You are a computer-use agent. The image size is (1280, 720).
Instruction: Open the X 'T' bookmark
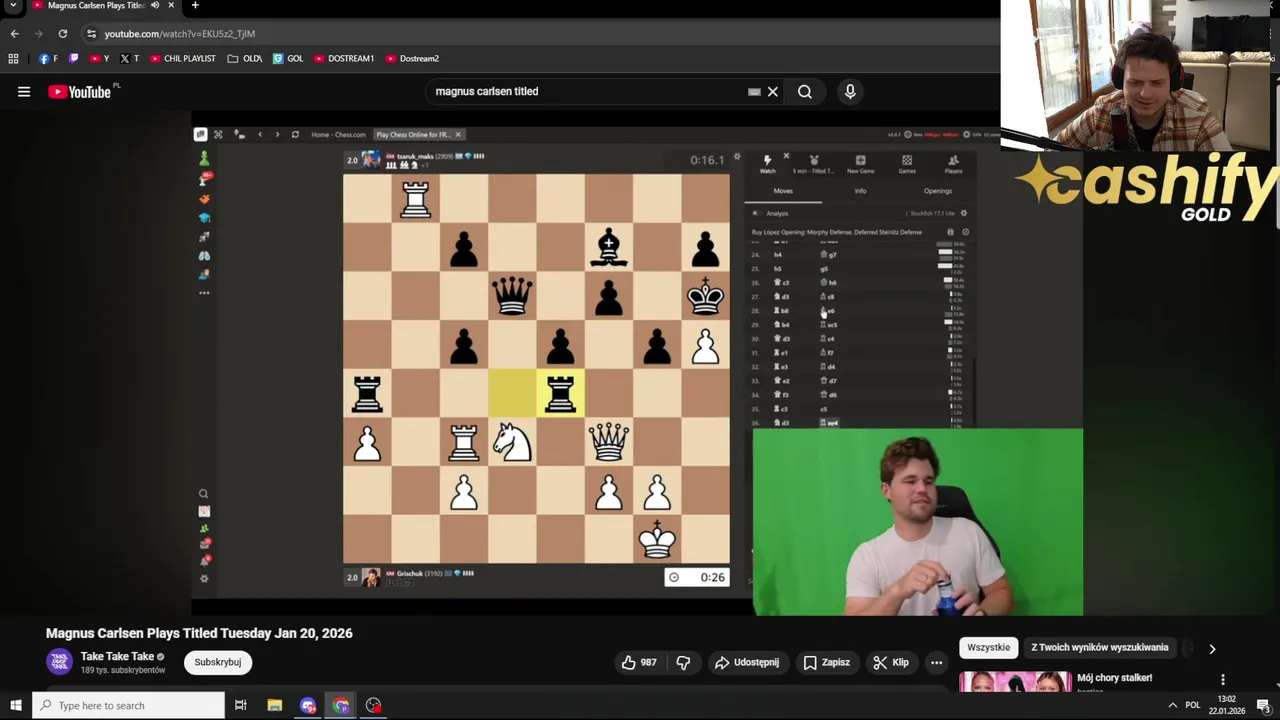pos(129,59)
